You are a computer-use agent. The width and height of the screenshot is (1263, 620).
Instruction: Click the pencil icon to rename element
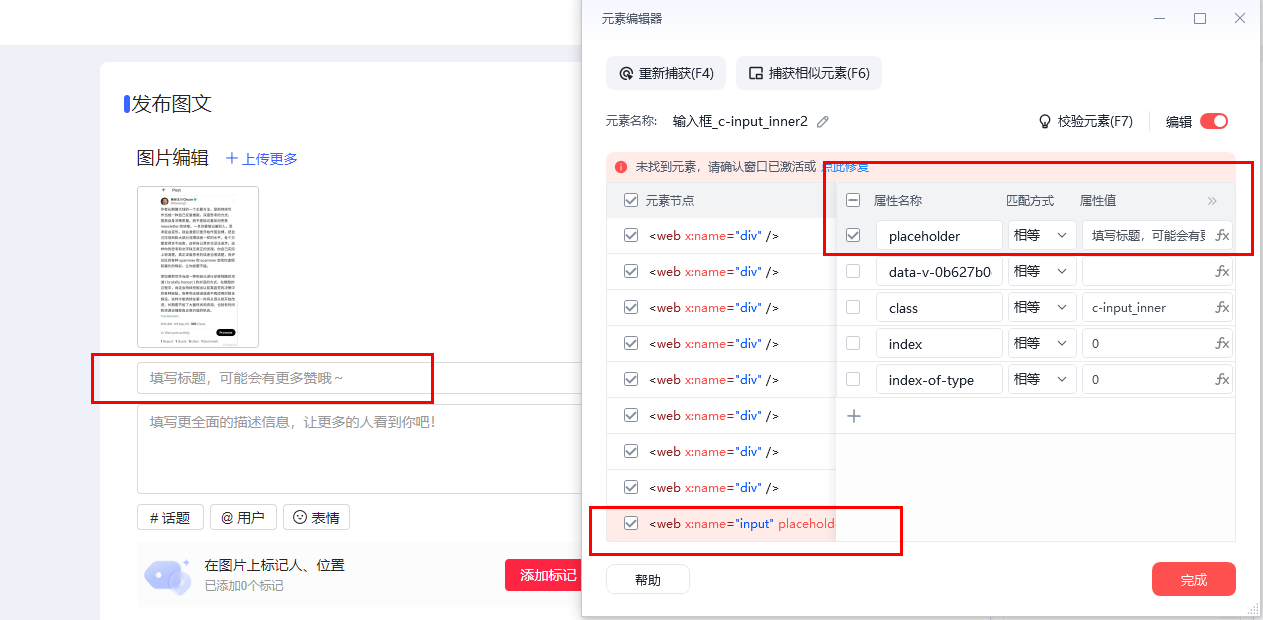click(x=823, y=121)
